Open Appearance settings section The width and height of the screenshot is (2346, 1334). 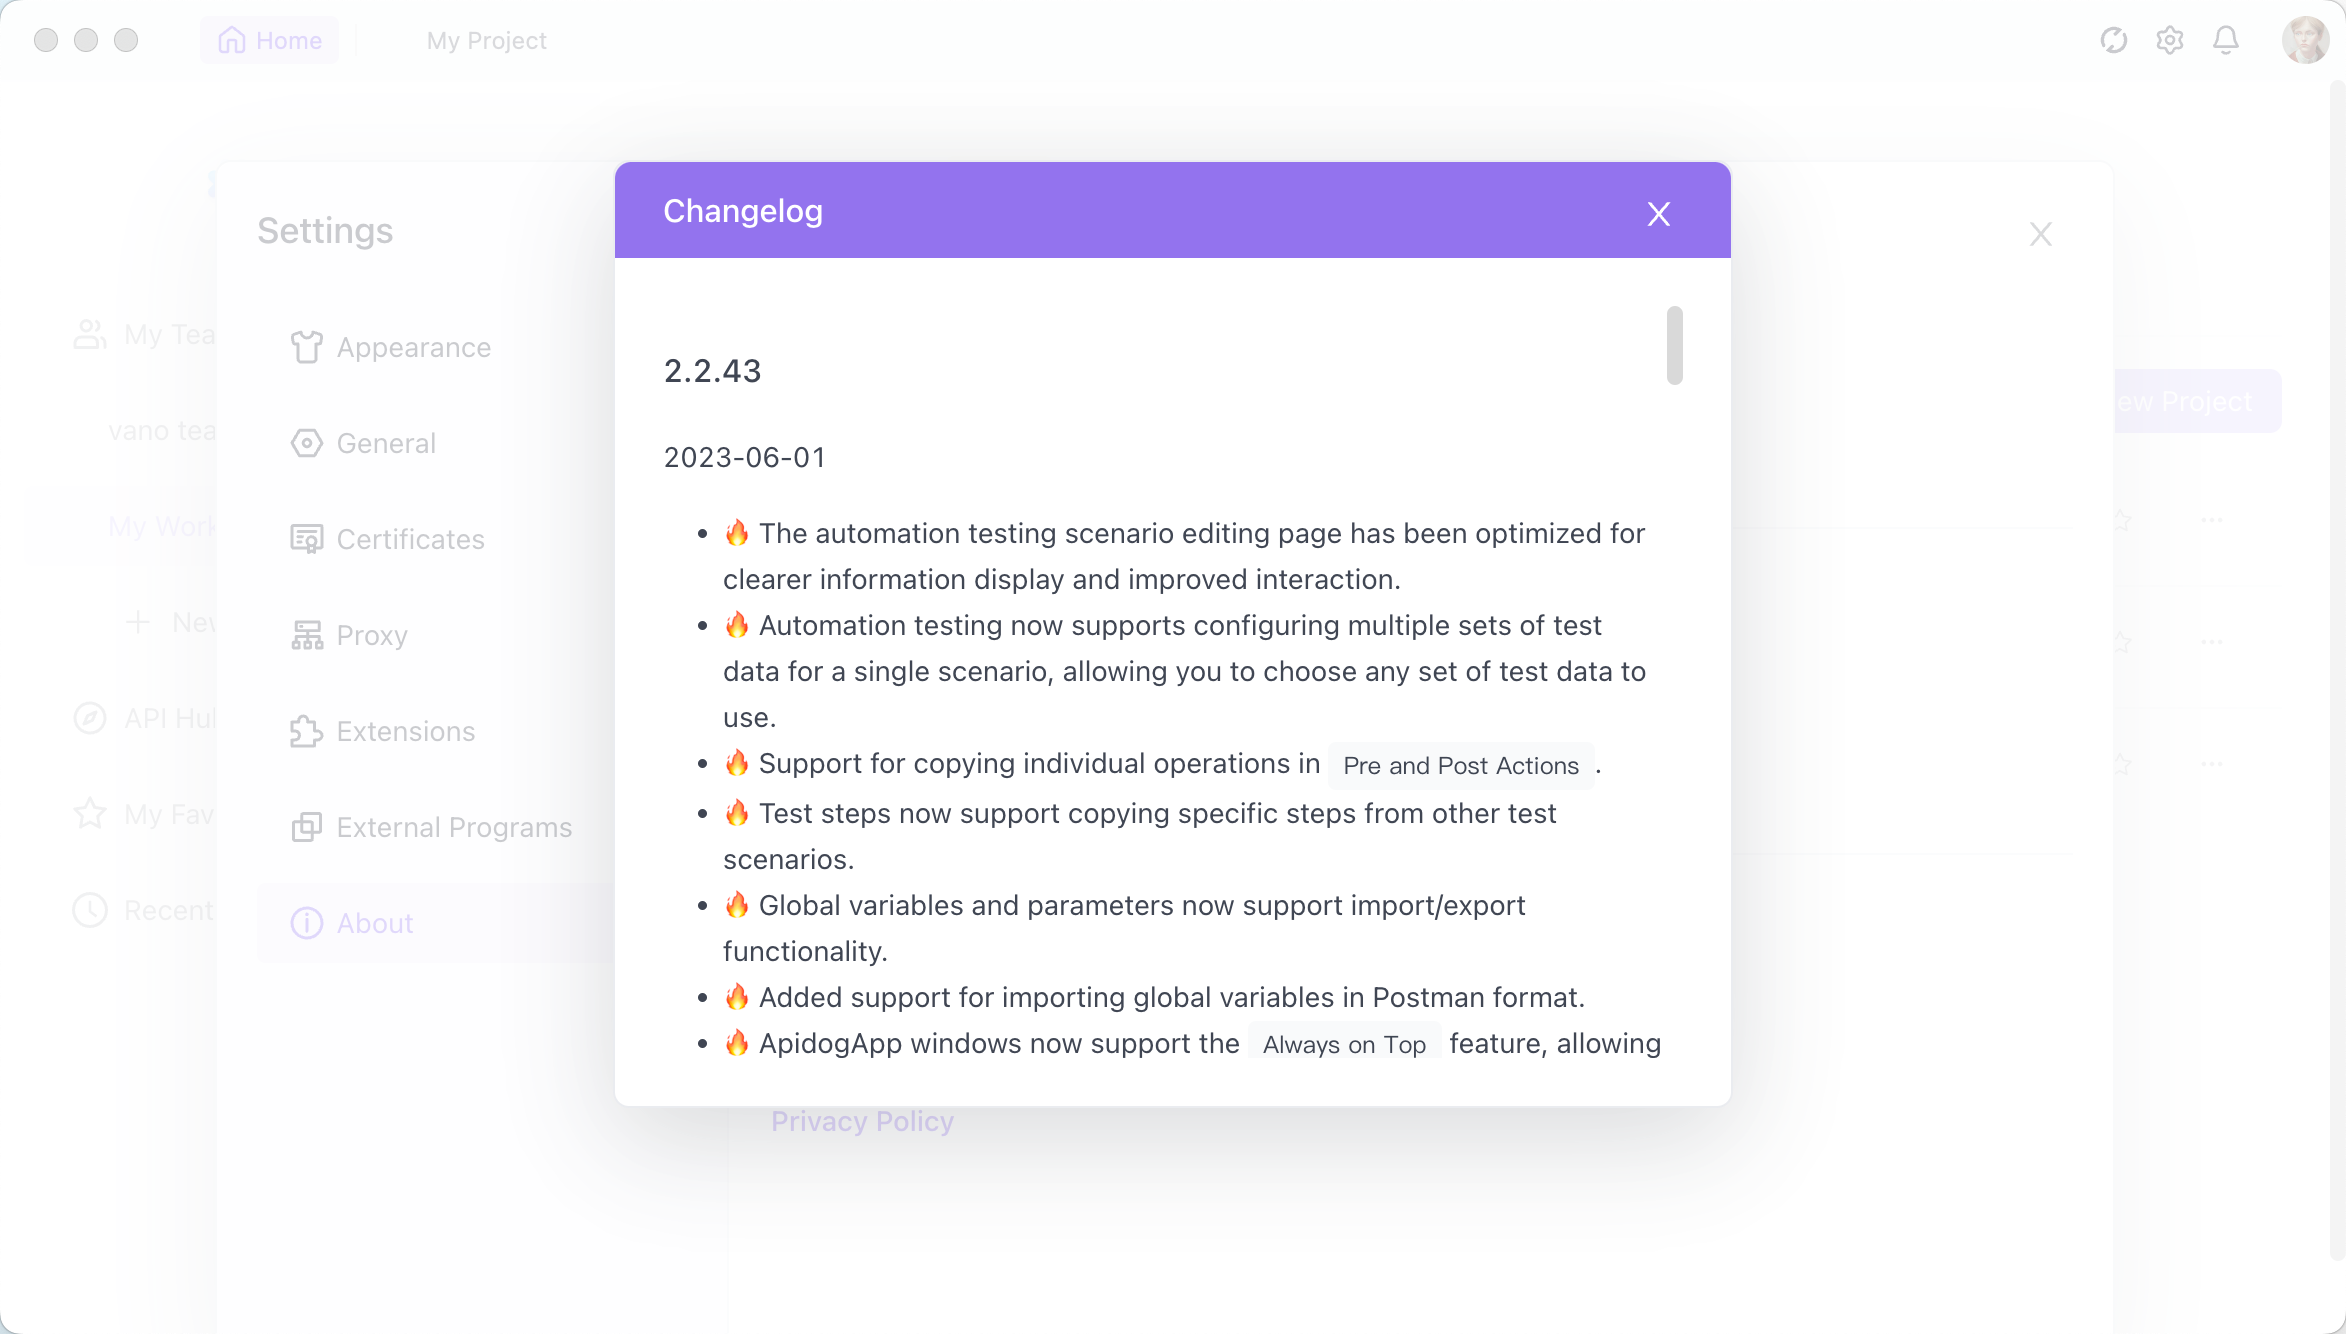pos(414,347)
